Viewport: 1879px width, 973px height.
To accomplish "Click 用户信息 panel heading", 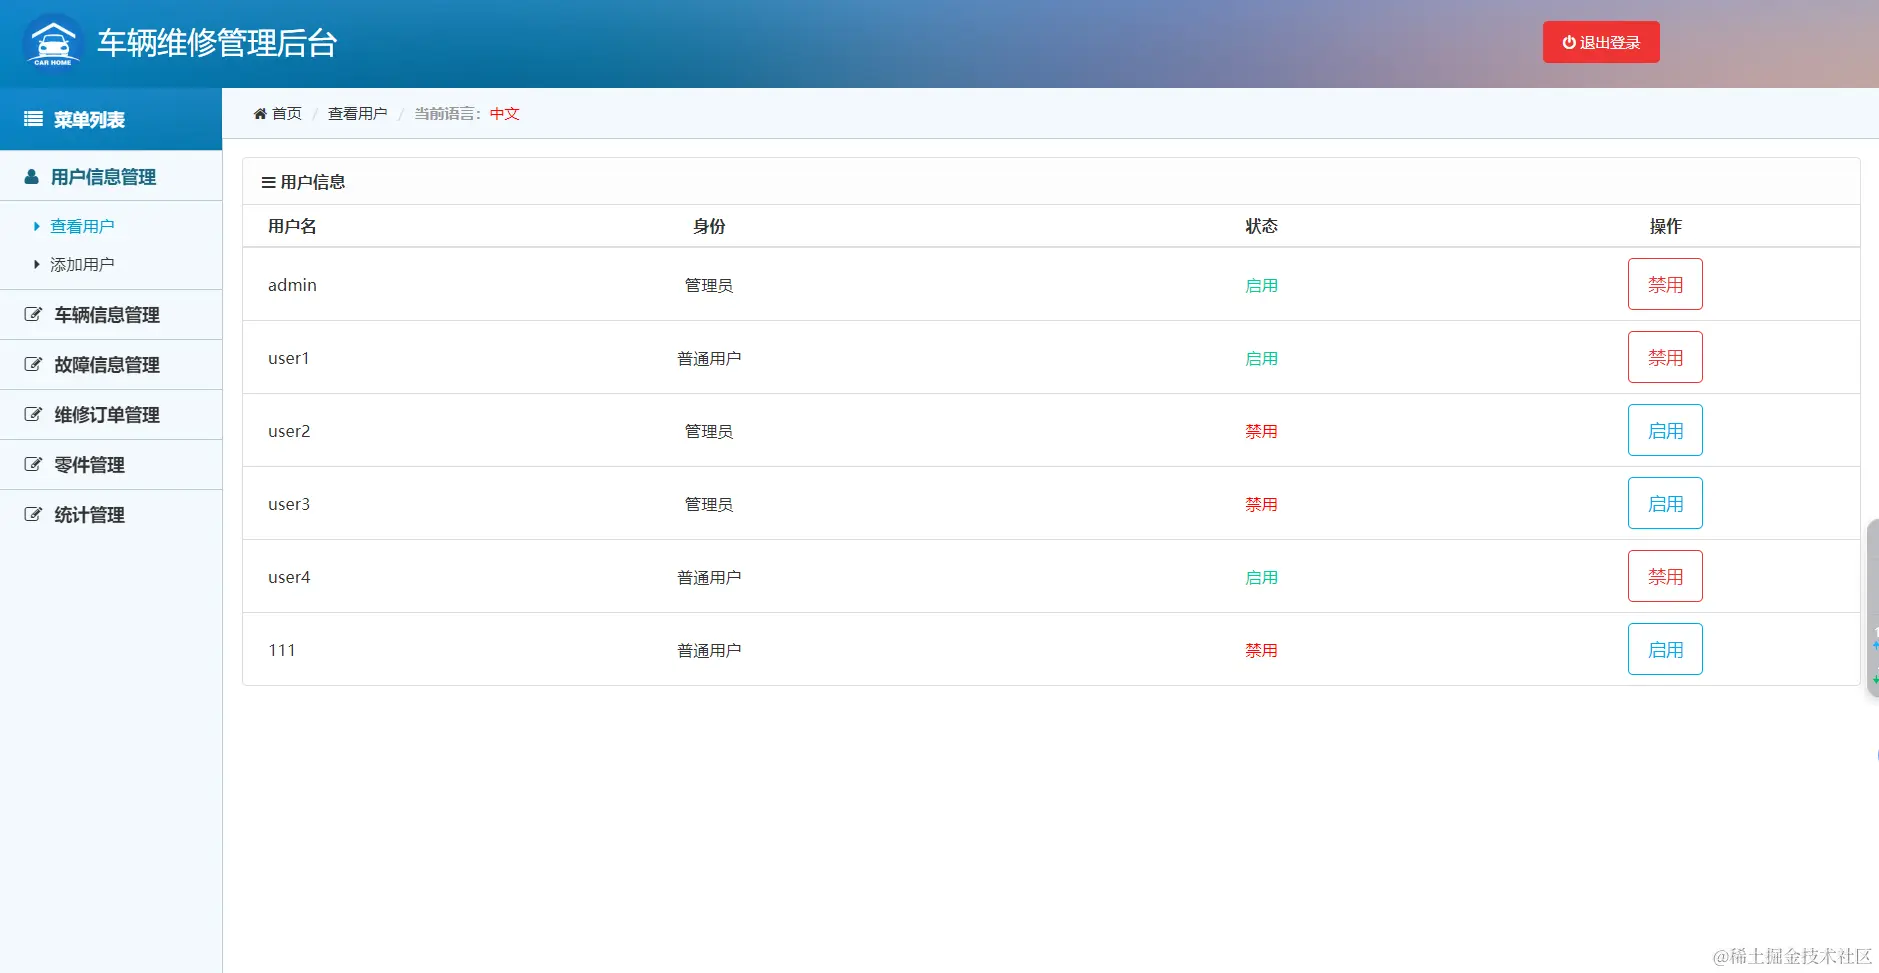I will tap(313, 182).
